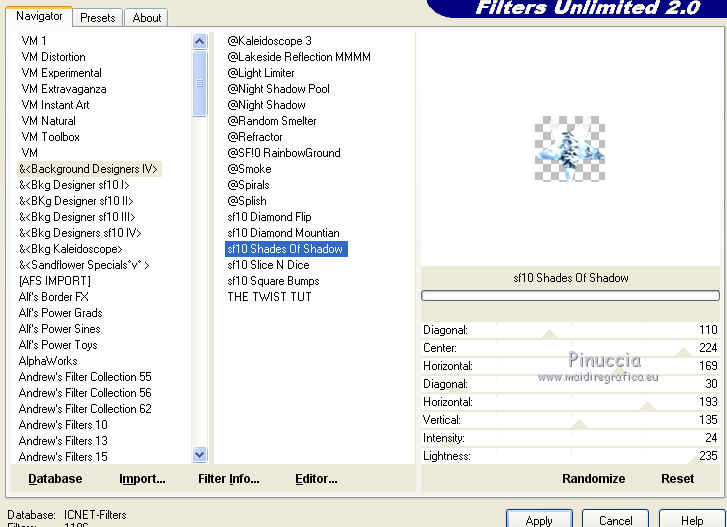Select [AFS IMPORT] category
Image resolution: width=727 pixels, height=527 pixels.
(x=54, y=281)
